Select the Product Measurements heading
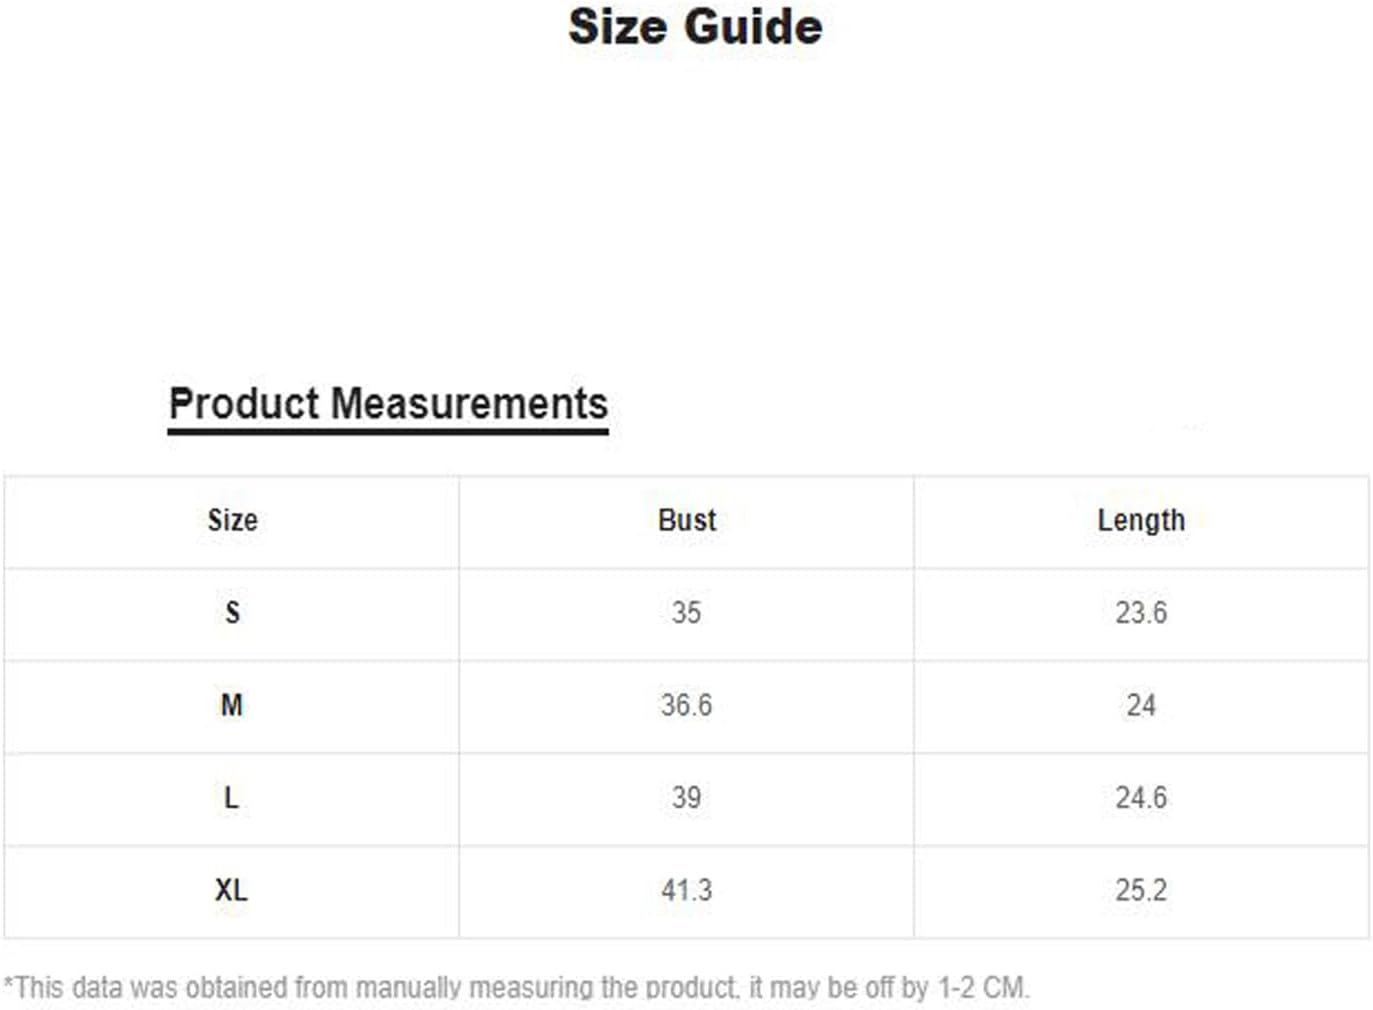Image resolution: width=1373 pixels, height=1010 pixels. click(388, 404)
